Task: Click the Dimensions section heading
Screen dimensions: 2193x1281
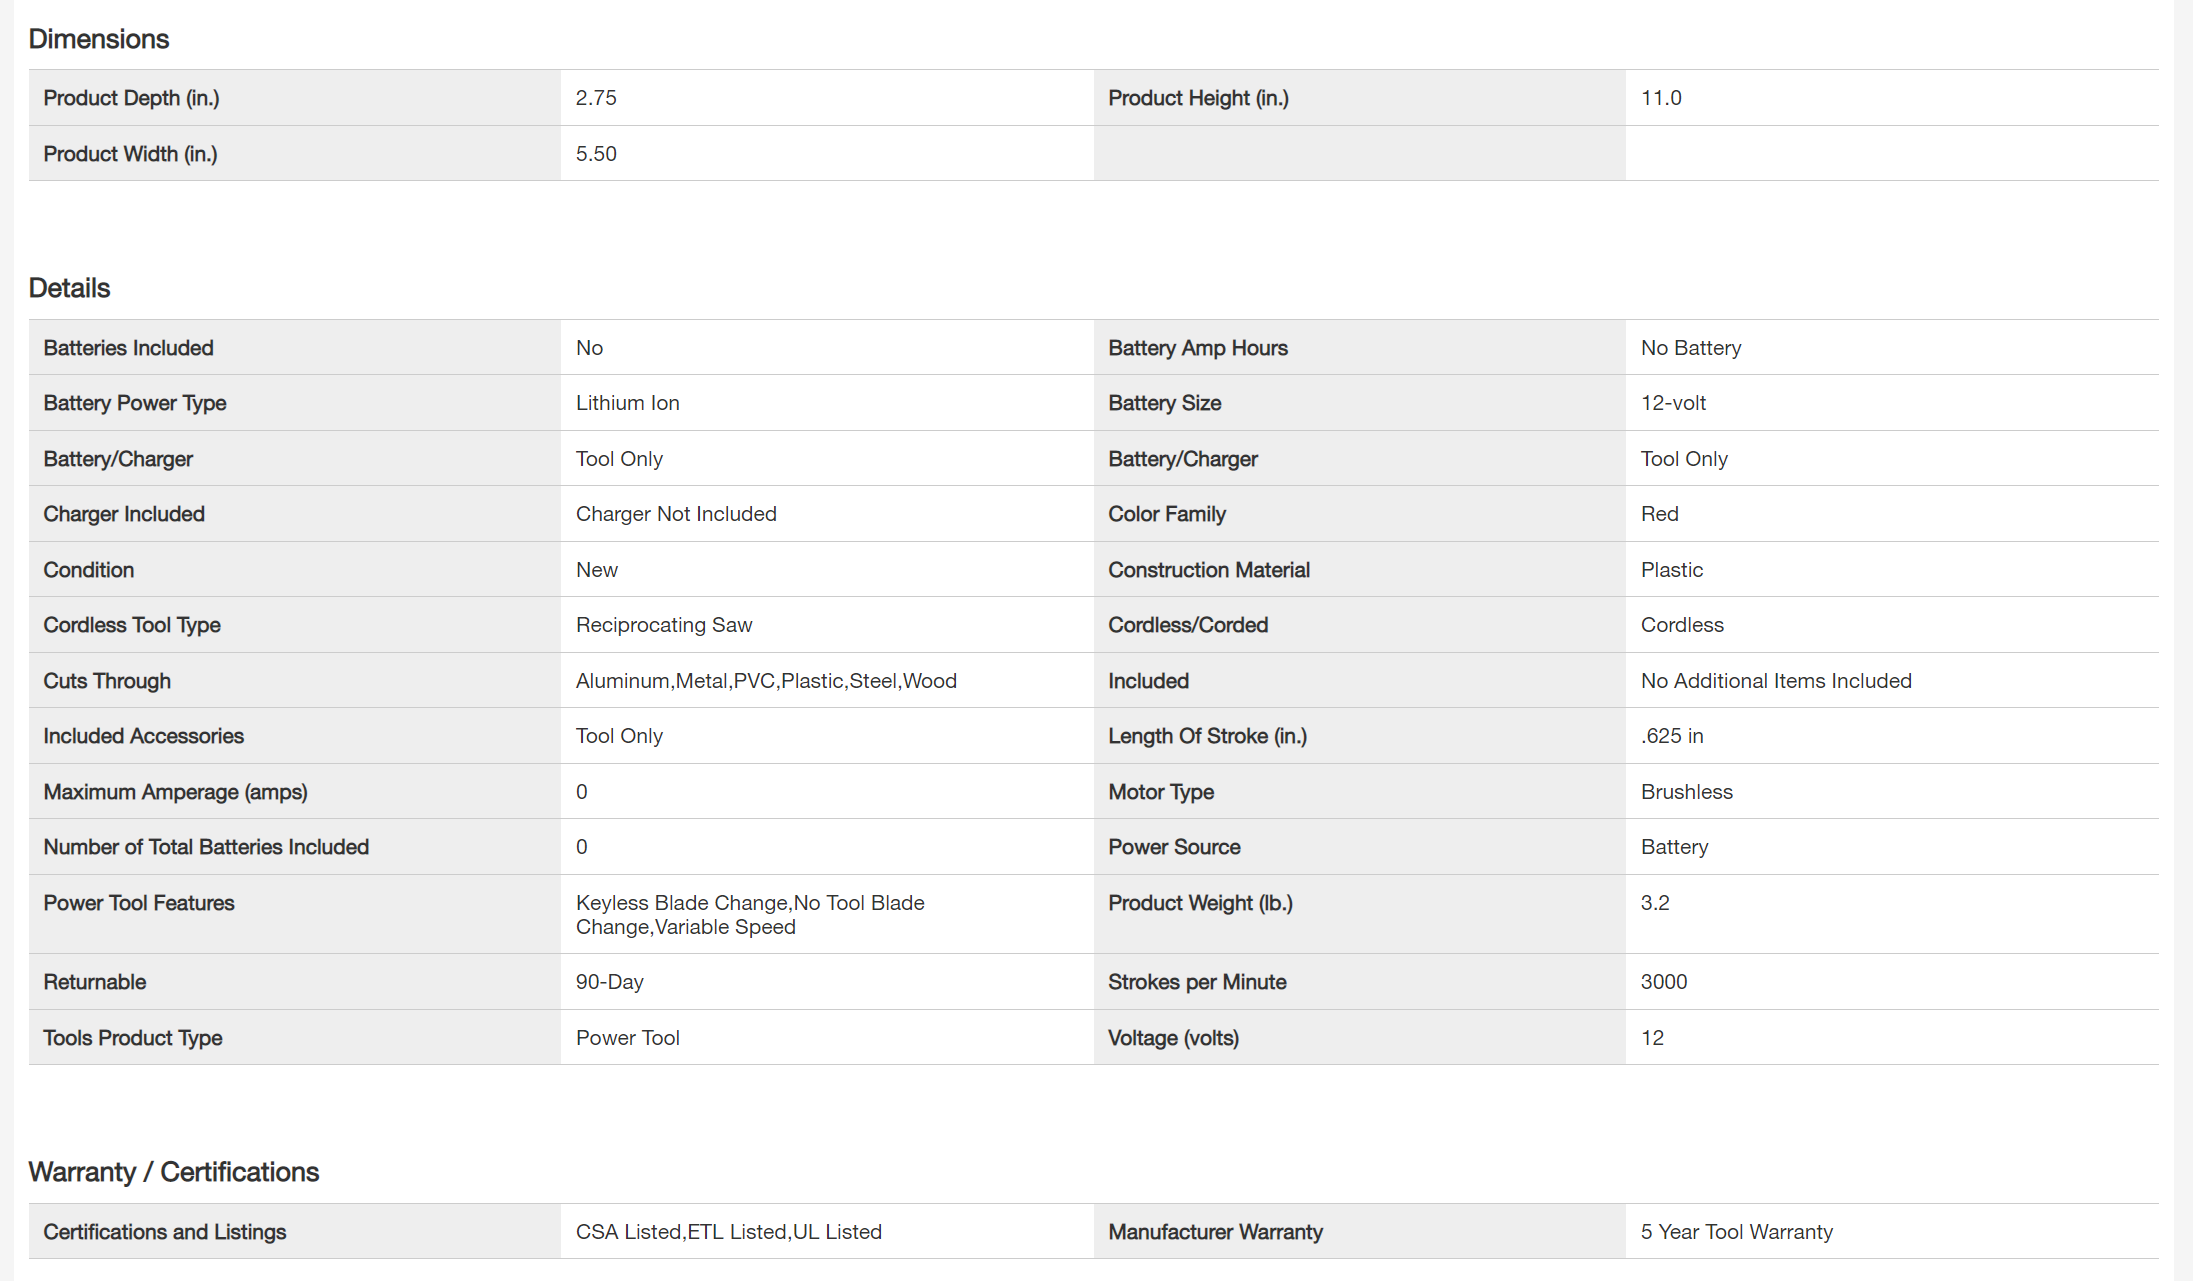Action: [99, 39]
